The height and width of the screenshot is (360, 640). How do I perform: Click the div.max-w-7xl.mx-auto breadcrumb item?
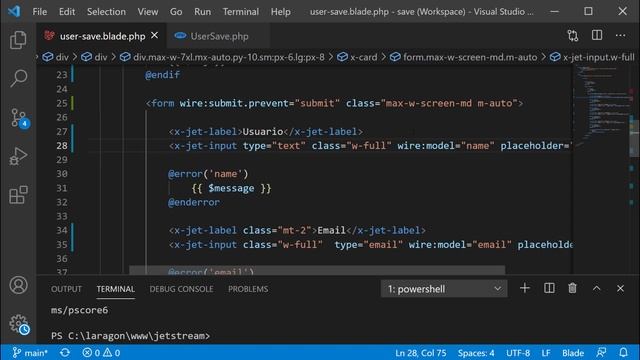pos(222,57)
